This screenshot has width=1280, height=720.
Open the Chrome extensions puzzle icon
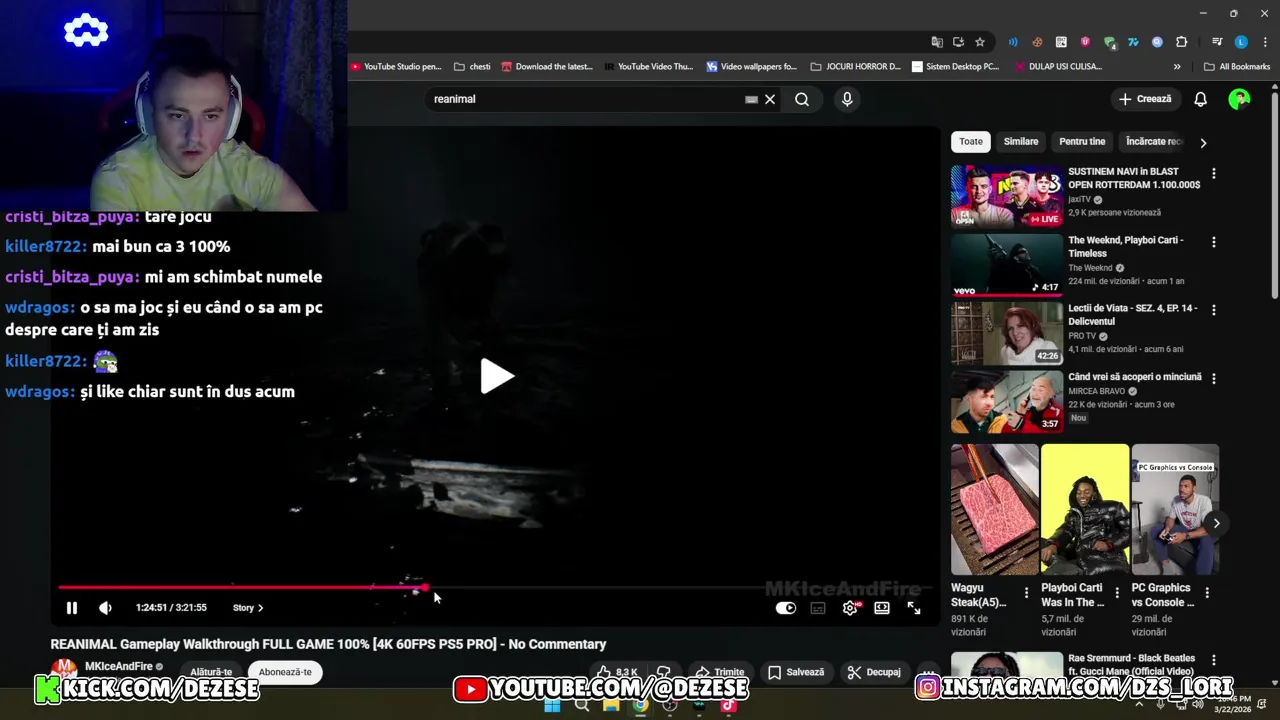[x=1182, y=42]
